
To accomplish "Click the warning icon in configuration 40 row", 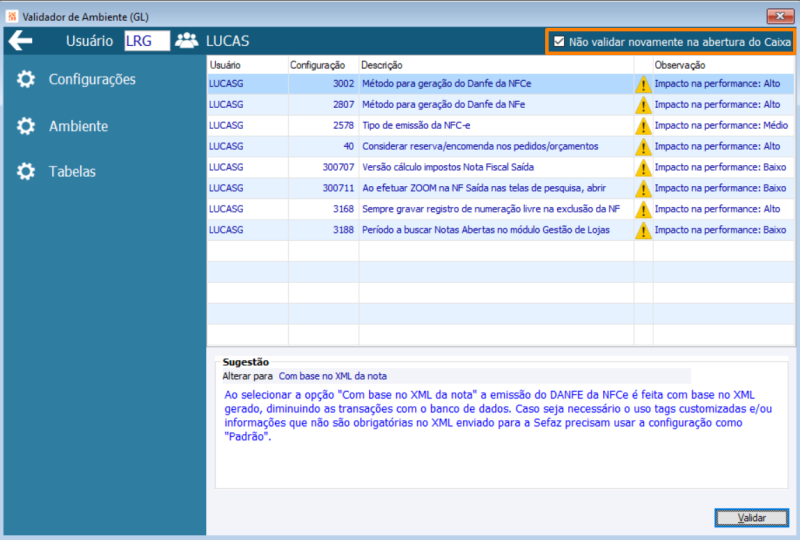I will click(643, 147).
